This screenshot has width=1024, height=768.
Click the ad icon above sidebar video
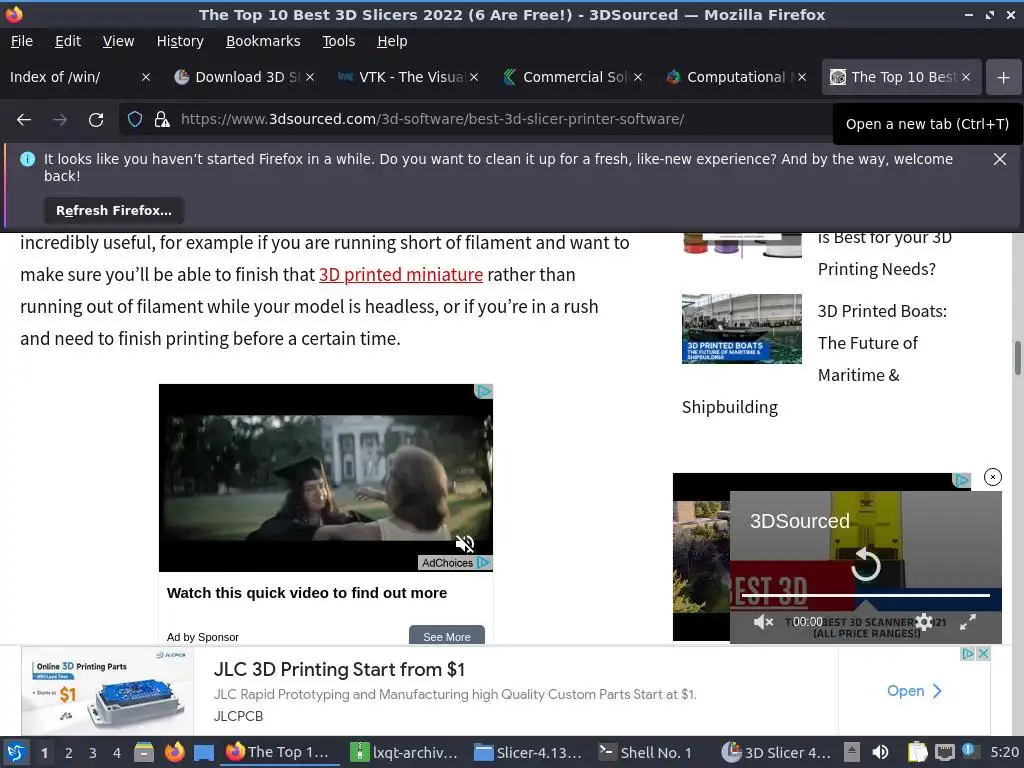coord(961,480)
